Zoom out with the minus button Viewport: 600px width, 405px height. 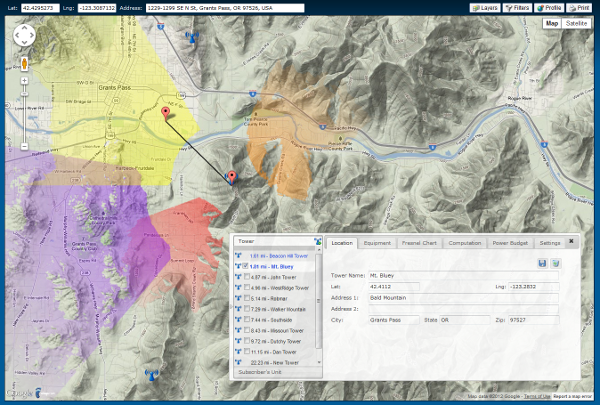tap(24, 146)
